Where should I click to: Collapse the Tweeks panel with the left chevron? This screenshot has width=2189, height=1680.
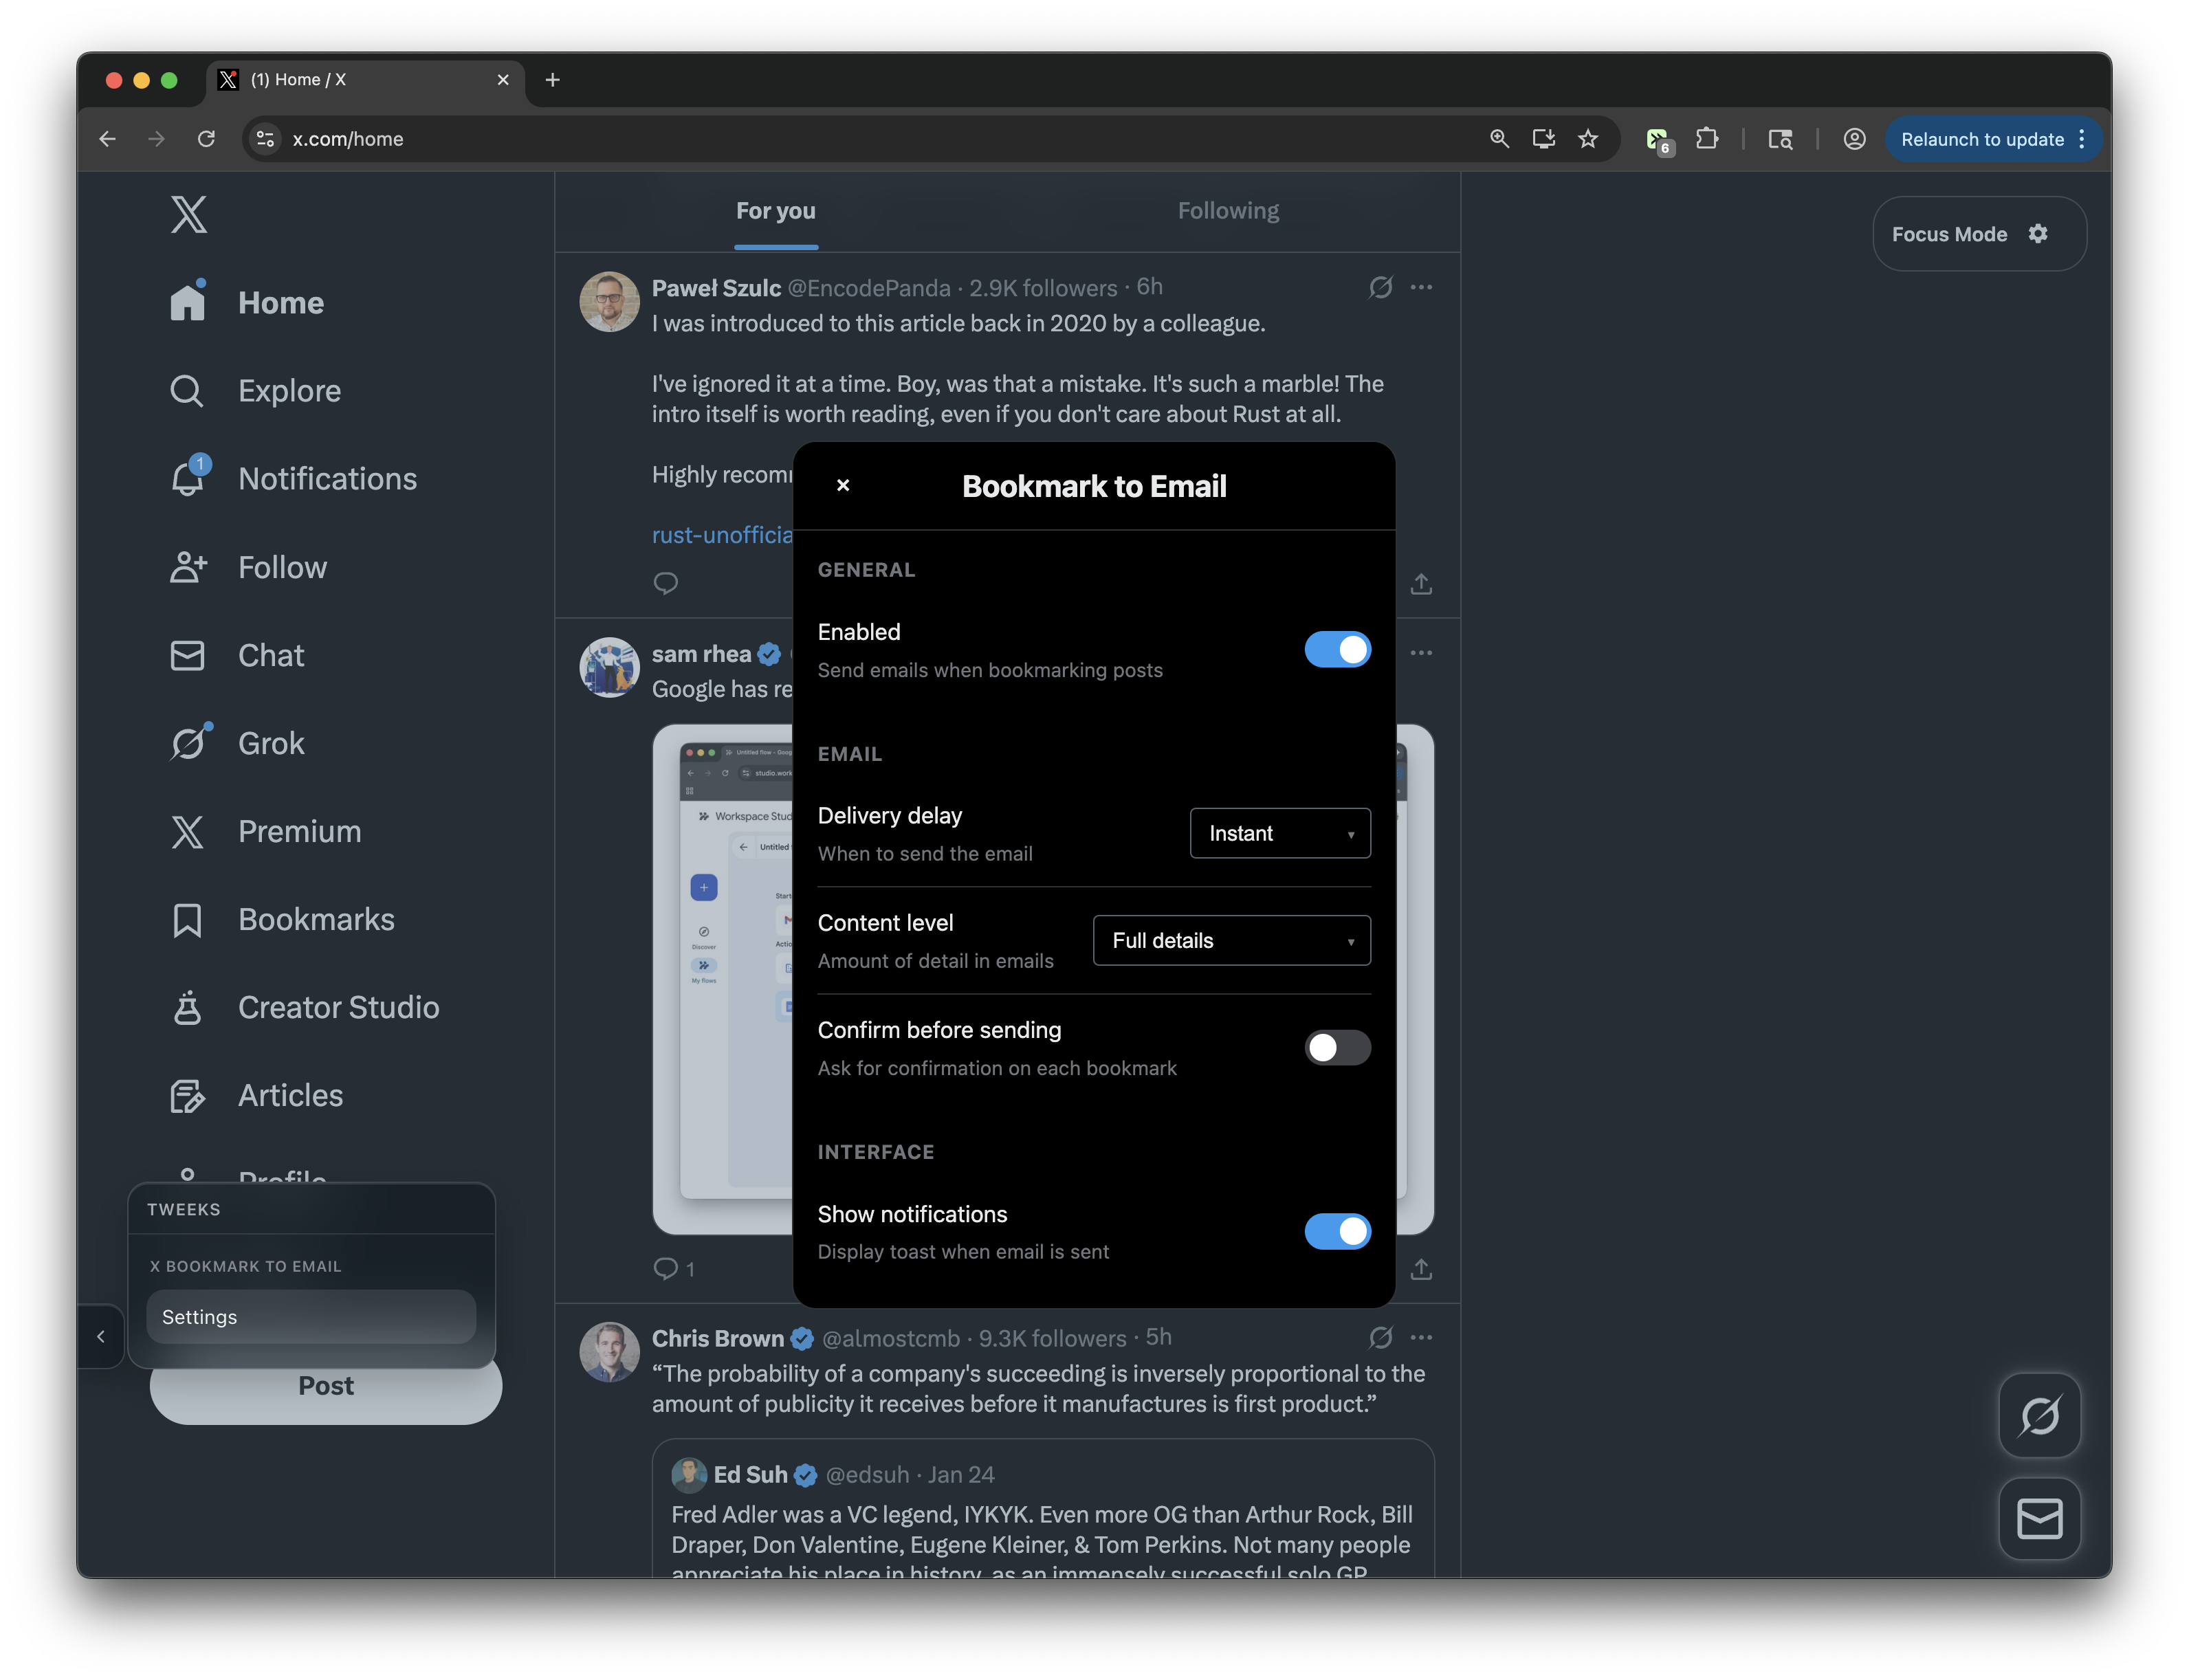101,1336
